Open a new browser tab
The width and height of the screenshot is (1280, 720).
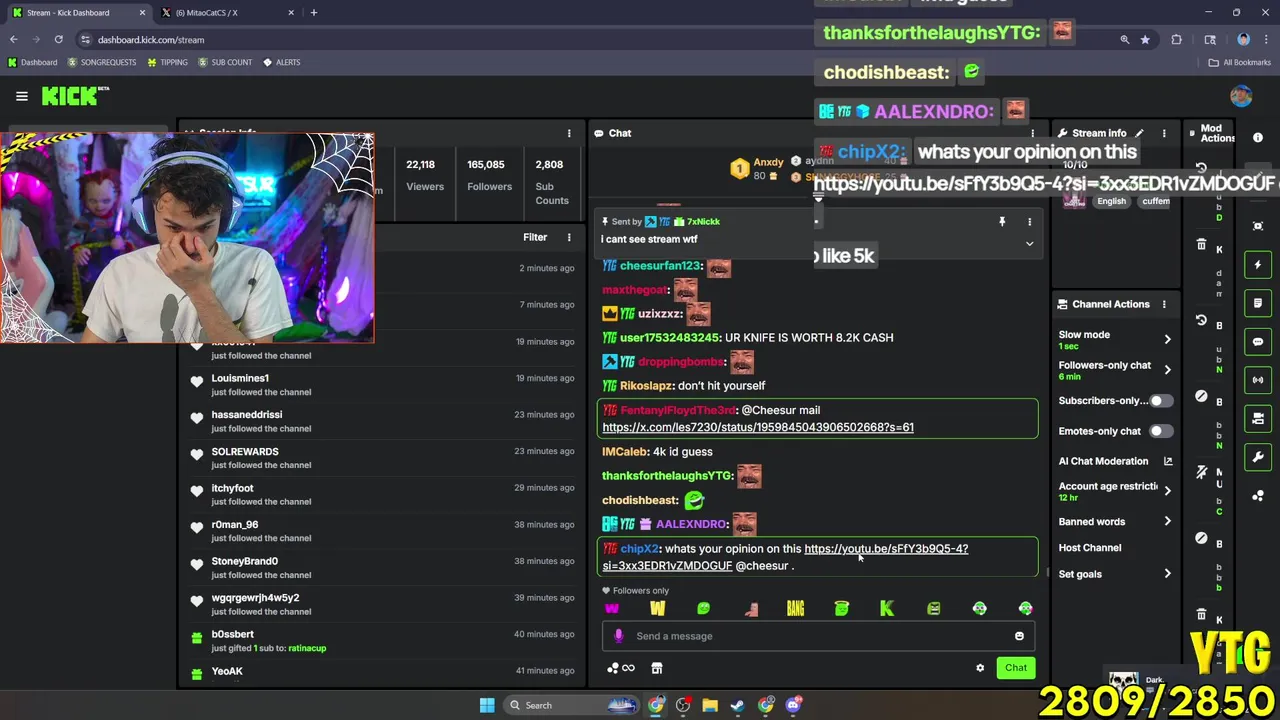click(313, 13)
